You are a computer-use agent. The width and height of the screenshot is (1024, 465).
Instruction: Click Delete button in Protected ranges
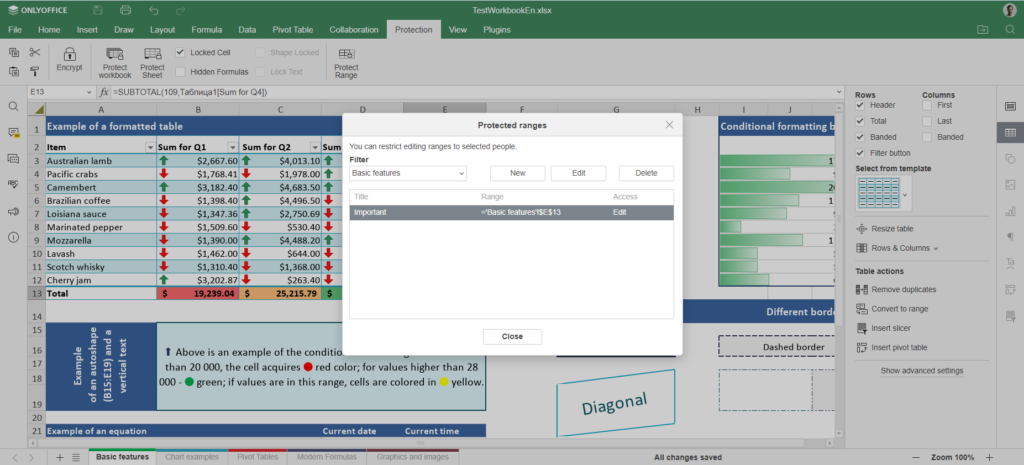tap(646, 173)
